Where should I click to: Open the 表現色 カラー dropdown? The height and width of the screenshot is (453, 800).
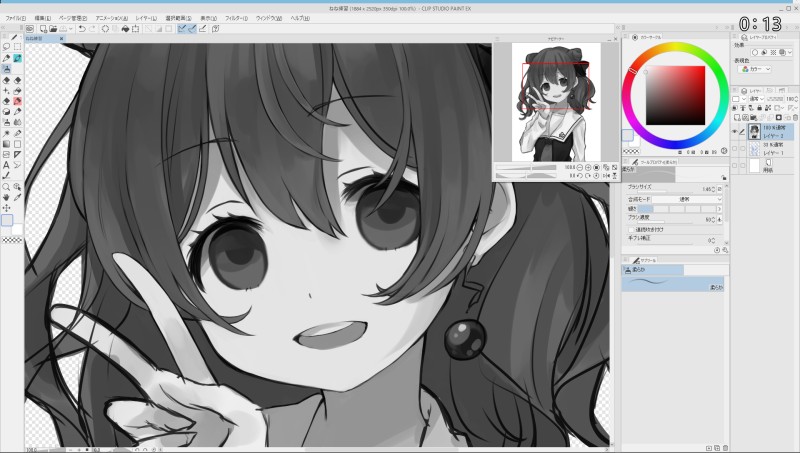[755, 69]
